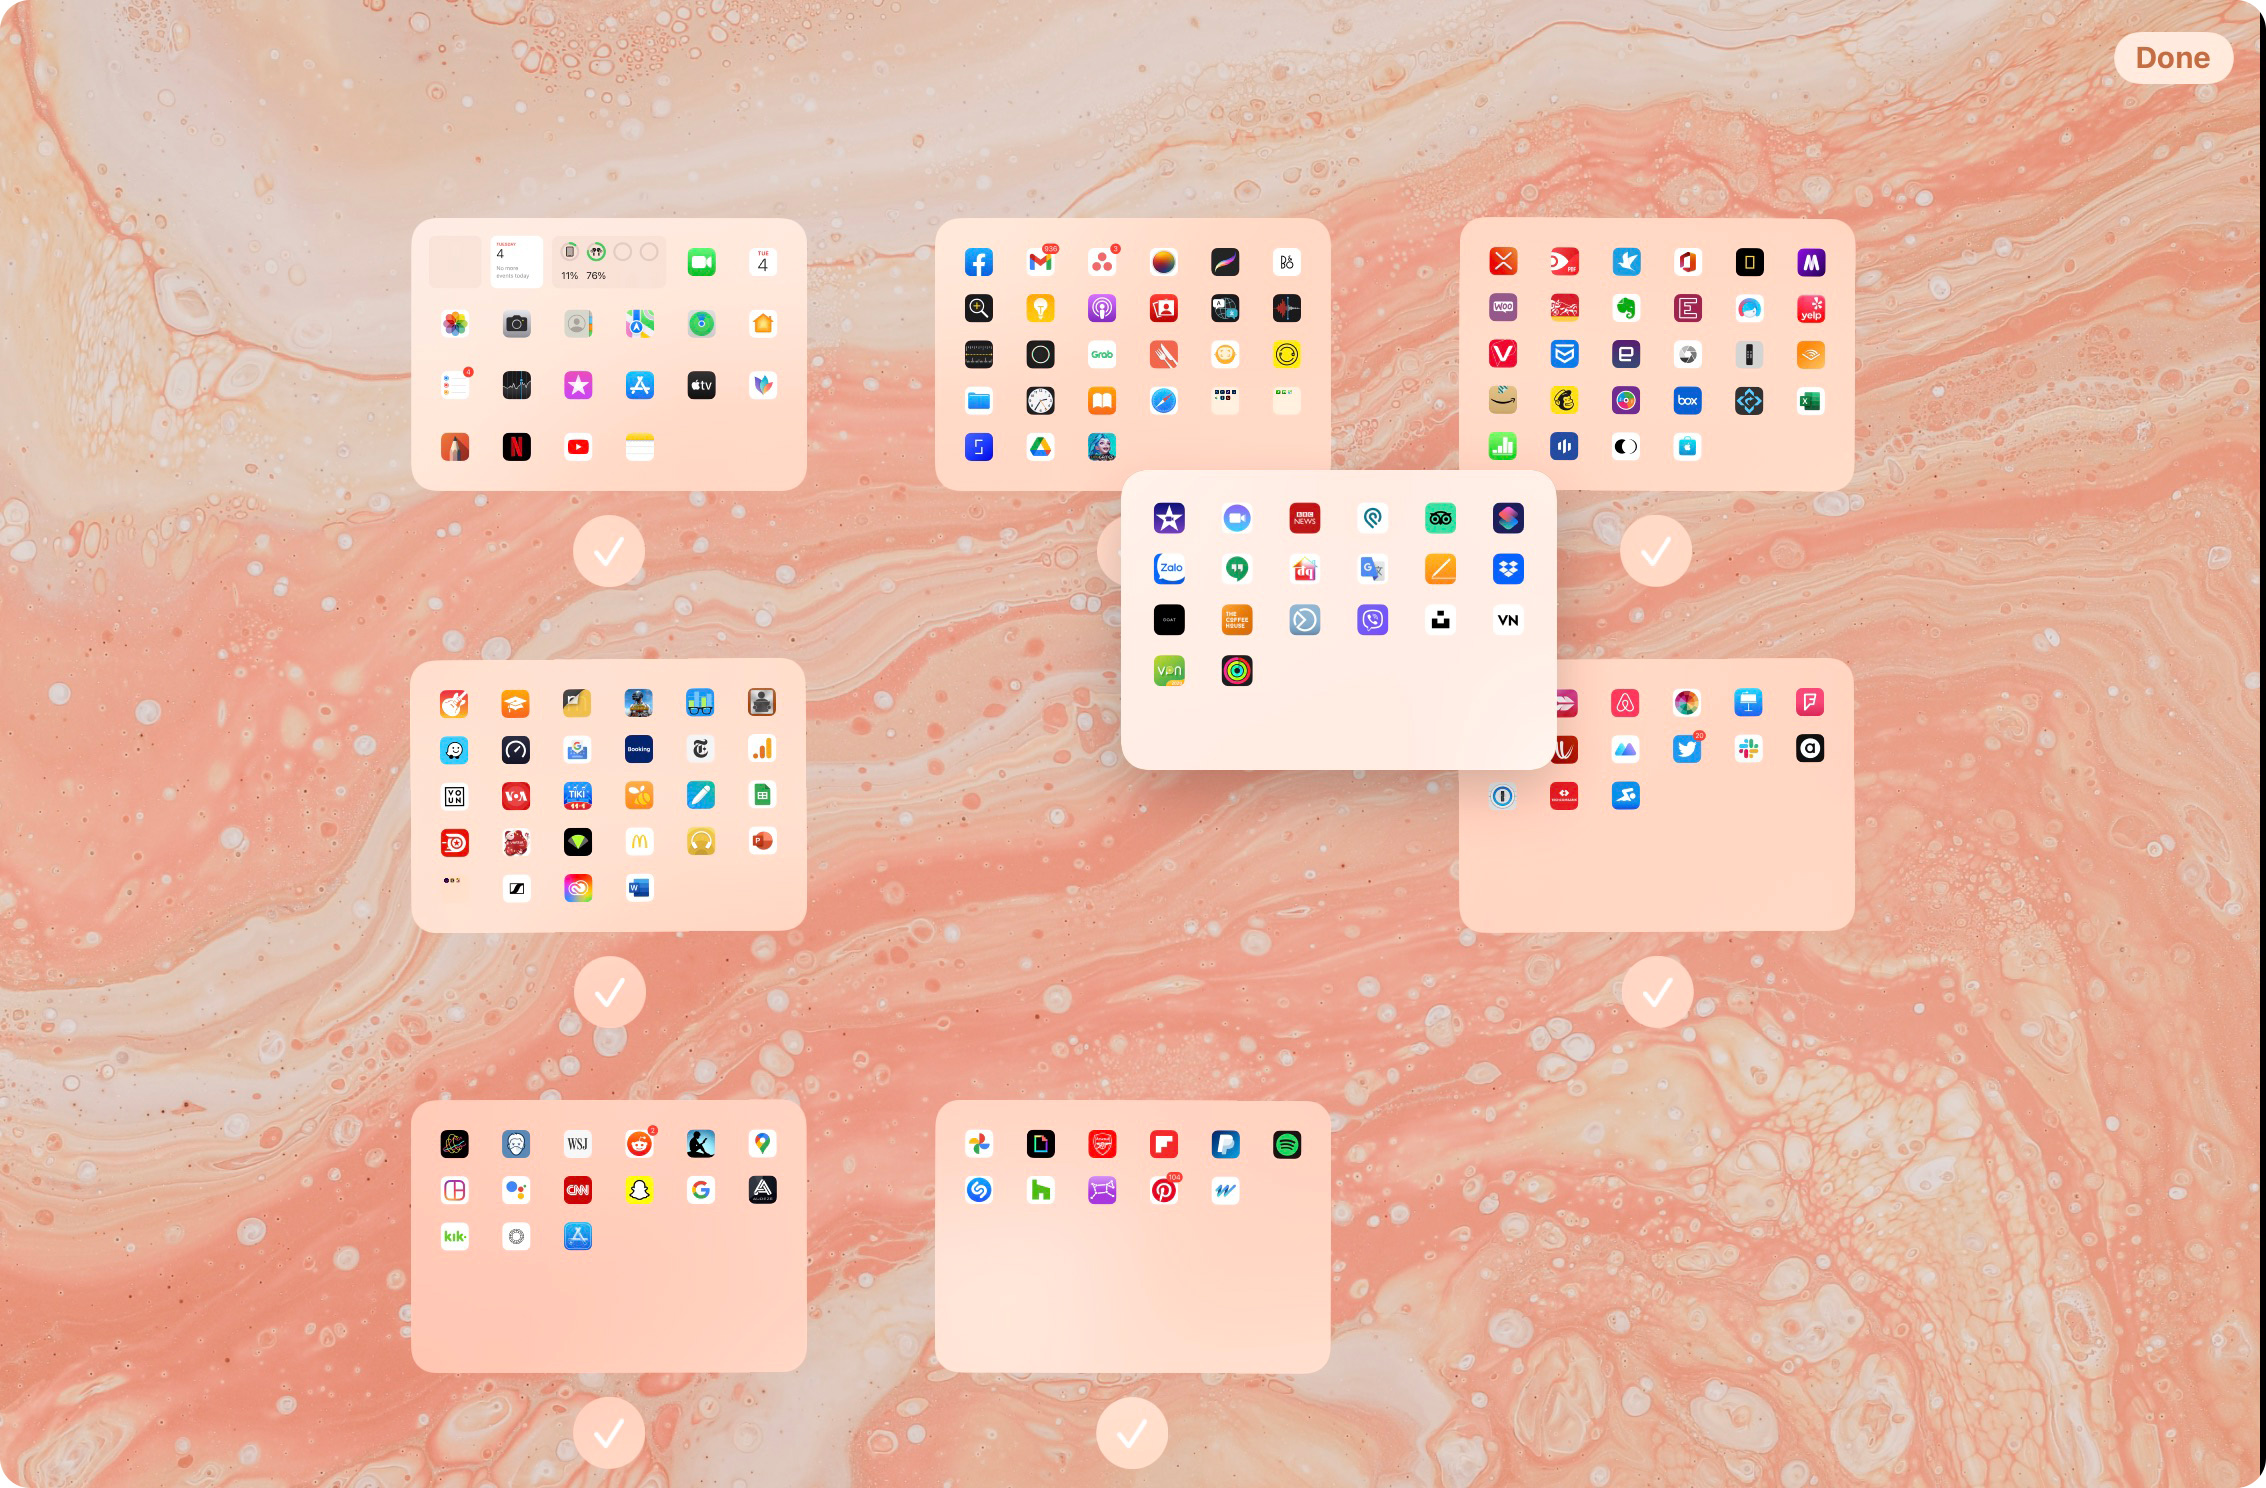Tap the Dropbox icon
2266x1488 pixels.
(x=1508, y=569)
